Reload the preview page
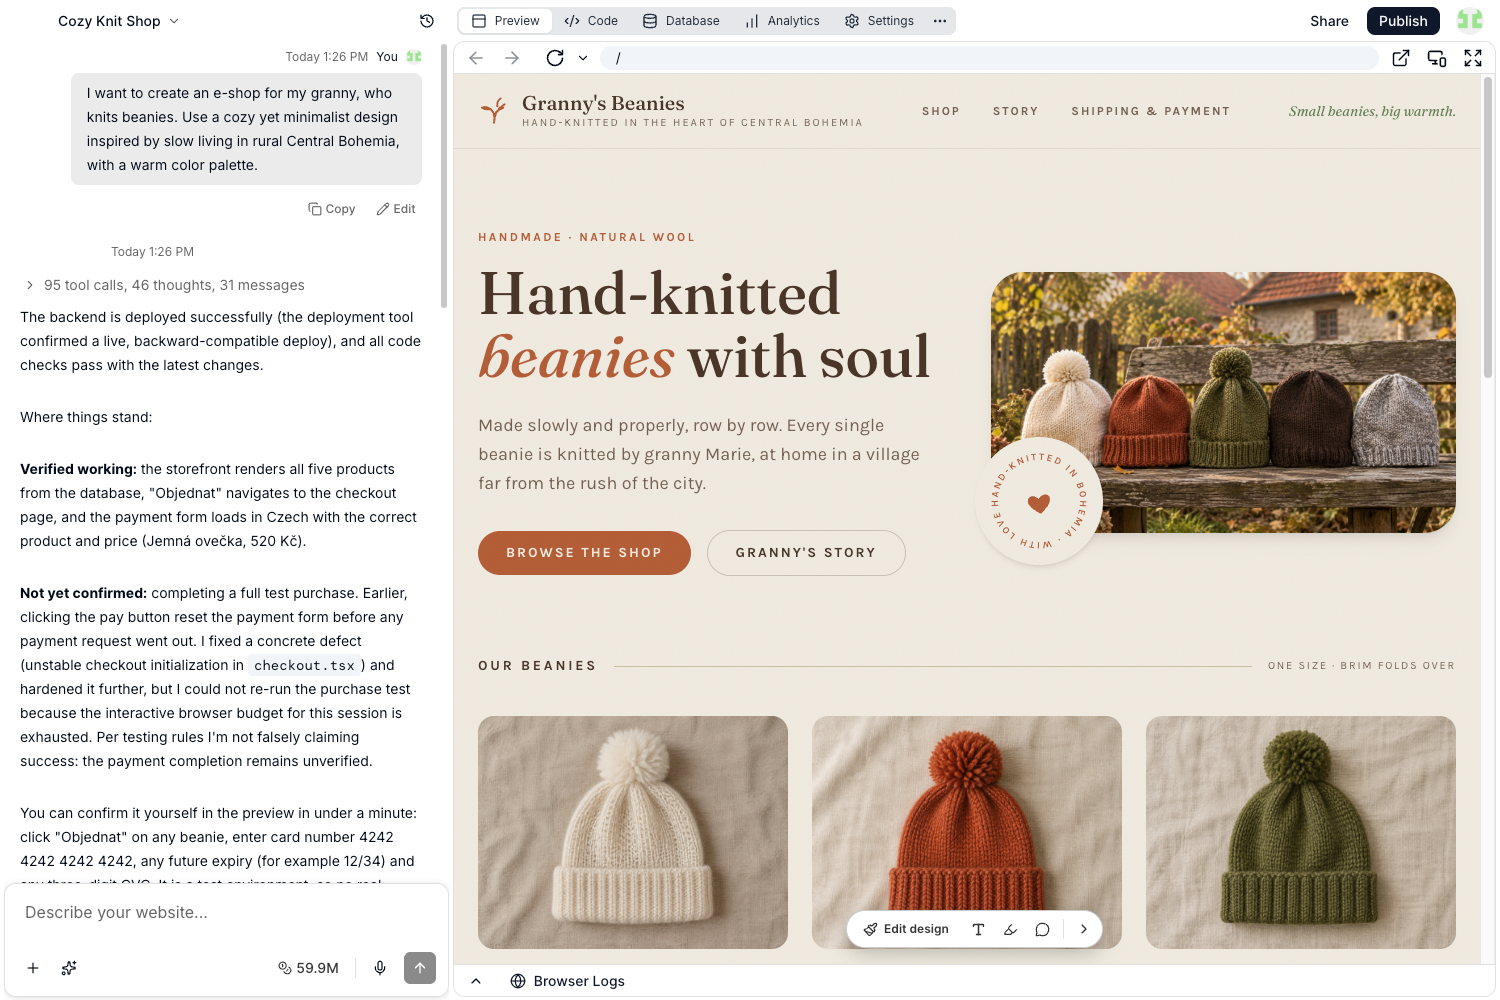Screen dimensions: 1500x1000 point(555,58)
